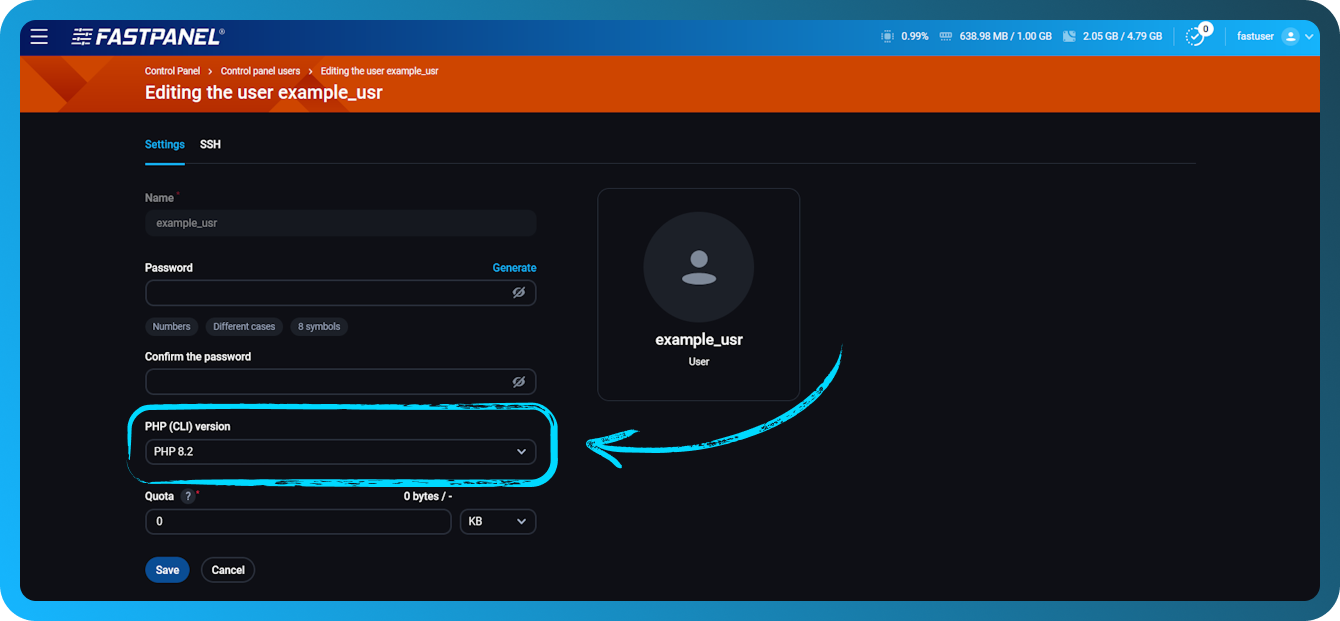Viewport: 1340px width, 621px height.
Task: Open the background tasks indicator with badge 0
Action: pyautogui.click(x=1196, y=35)
